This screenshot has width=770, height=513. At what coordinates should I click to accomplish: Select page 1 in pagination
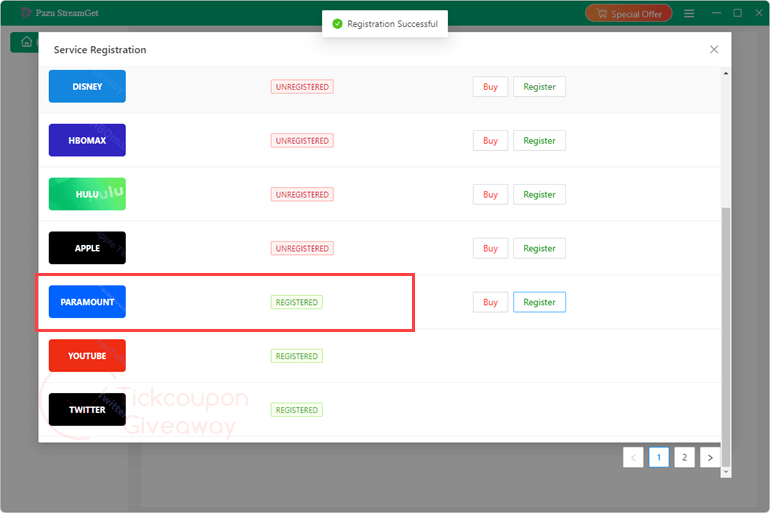coord(659,458)
